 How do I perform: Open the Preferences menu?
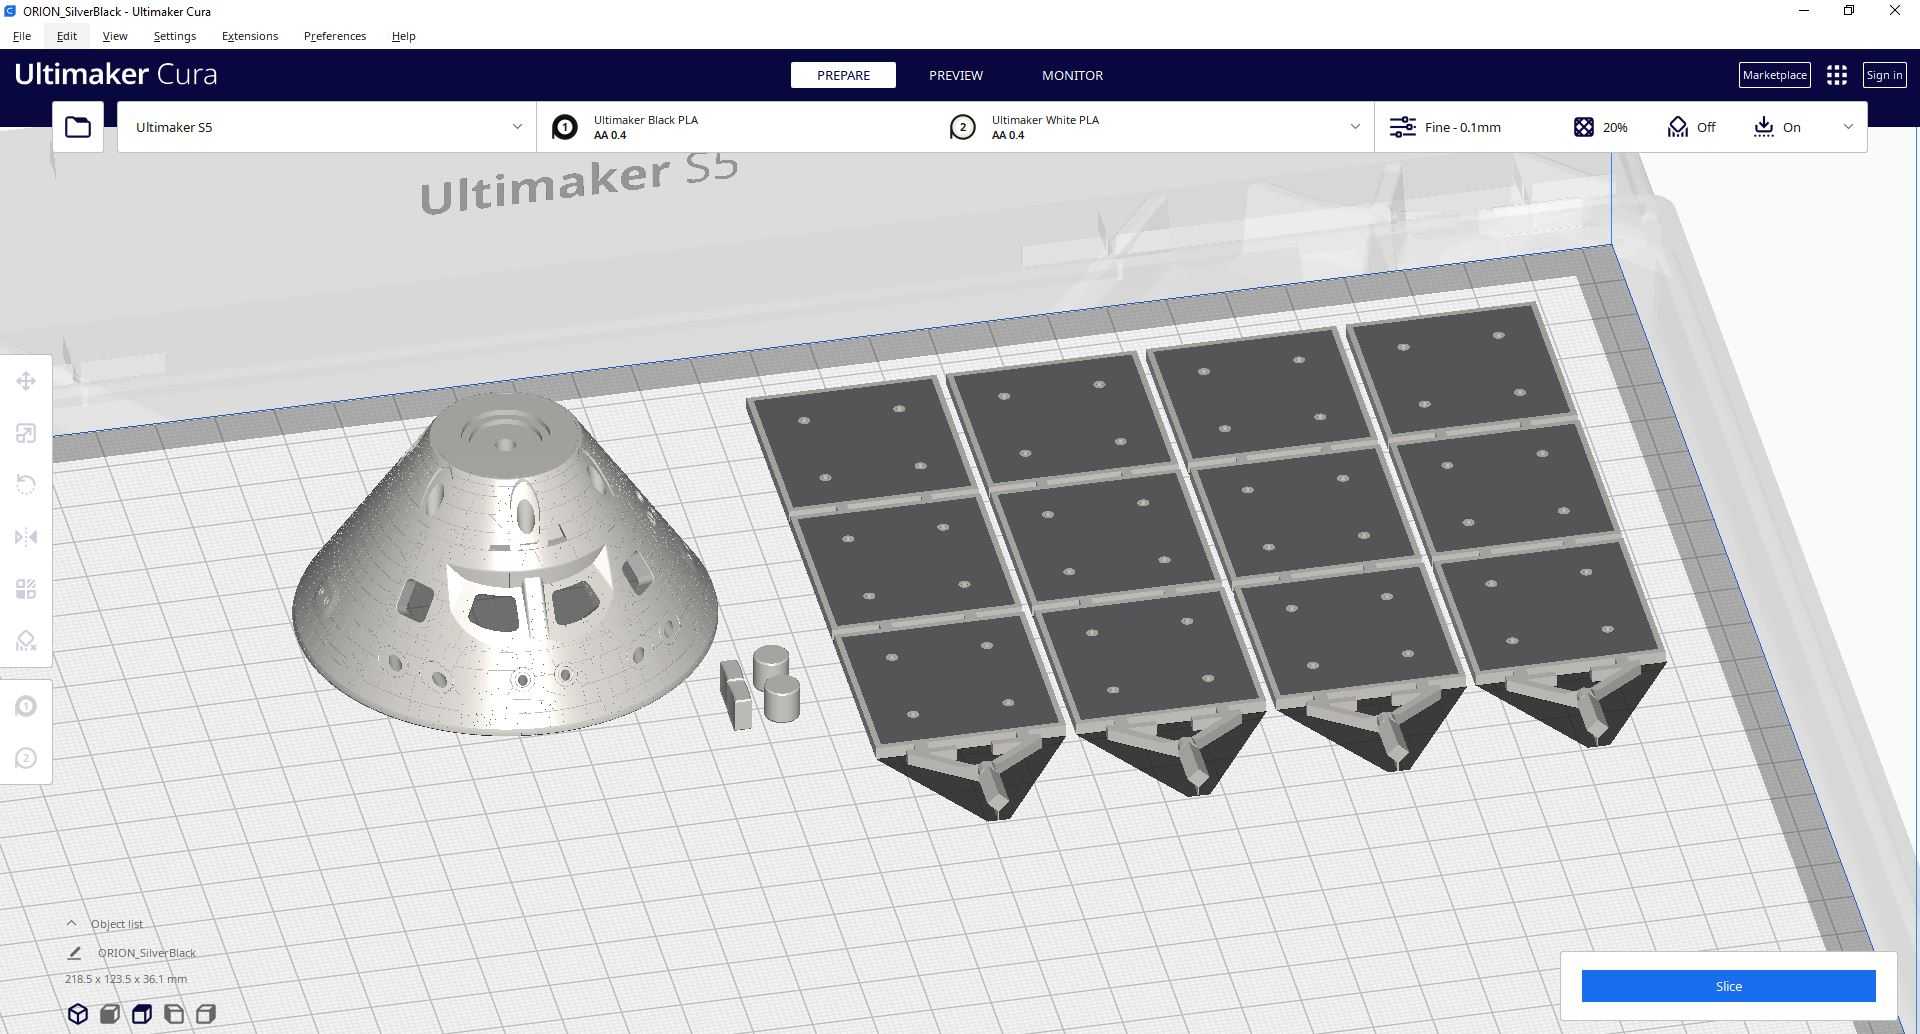[335, 36]
